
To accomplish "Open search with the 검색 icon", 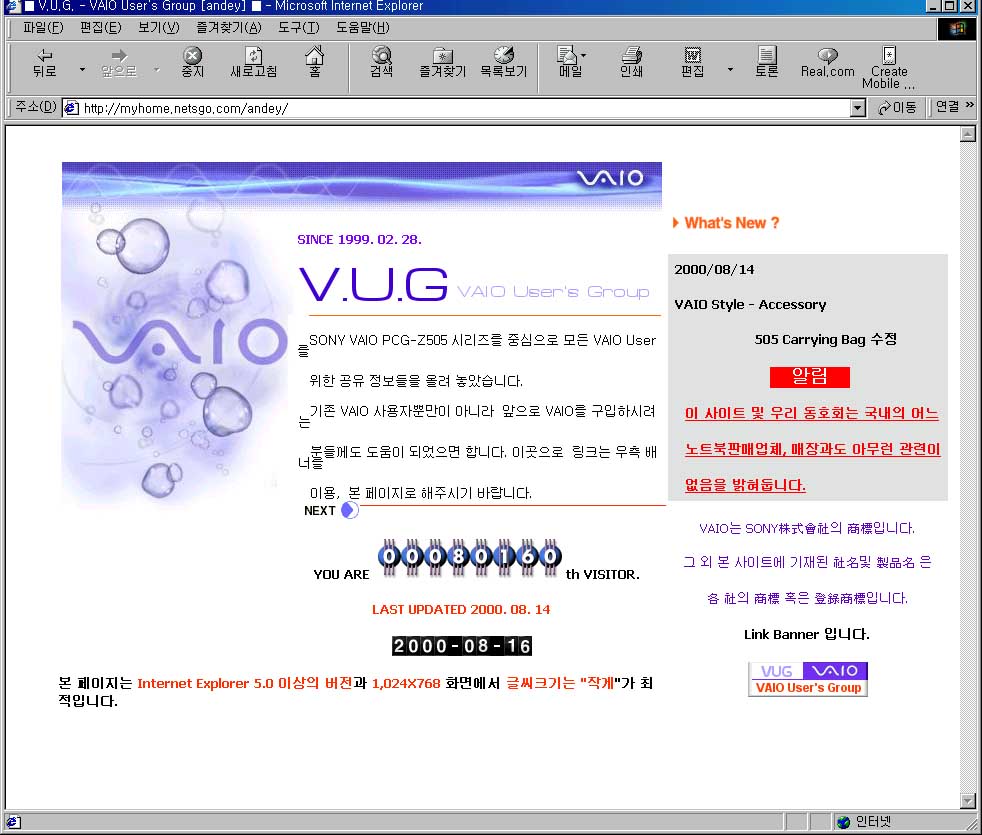I will 380,62.
